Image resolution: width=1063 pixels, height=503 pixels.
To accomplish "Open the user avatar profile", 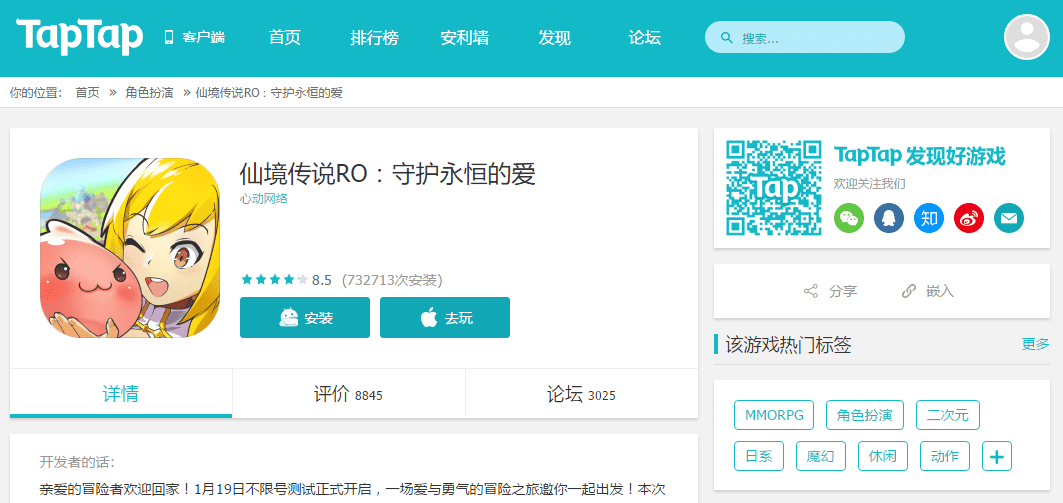I will click(x=1026, y=37).
